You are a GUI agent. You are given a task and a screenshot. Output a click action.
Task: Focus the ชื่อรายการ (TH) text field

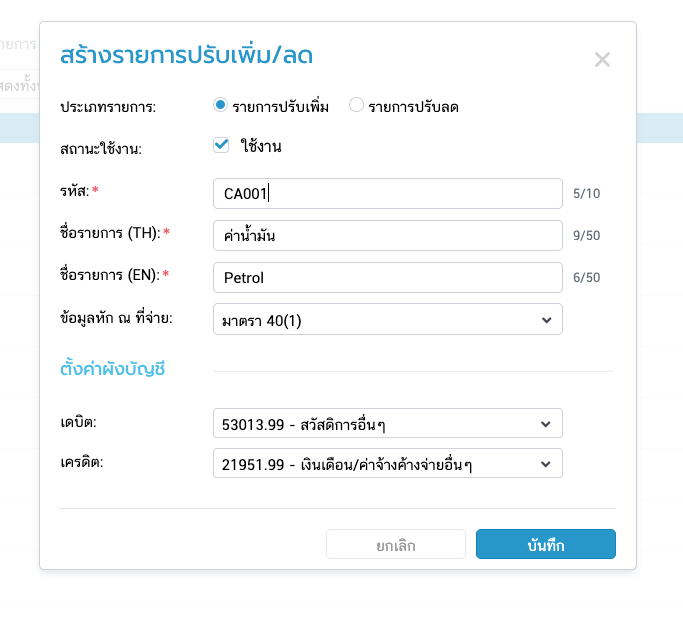(388, 235)
